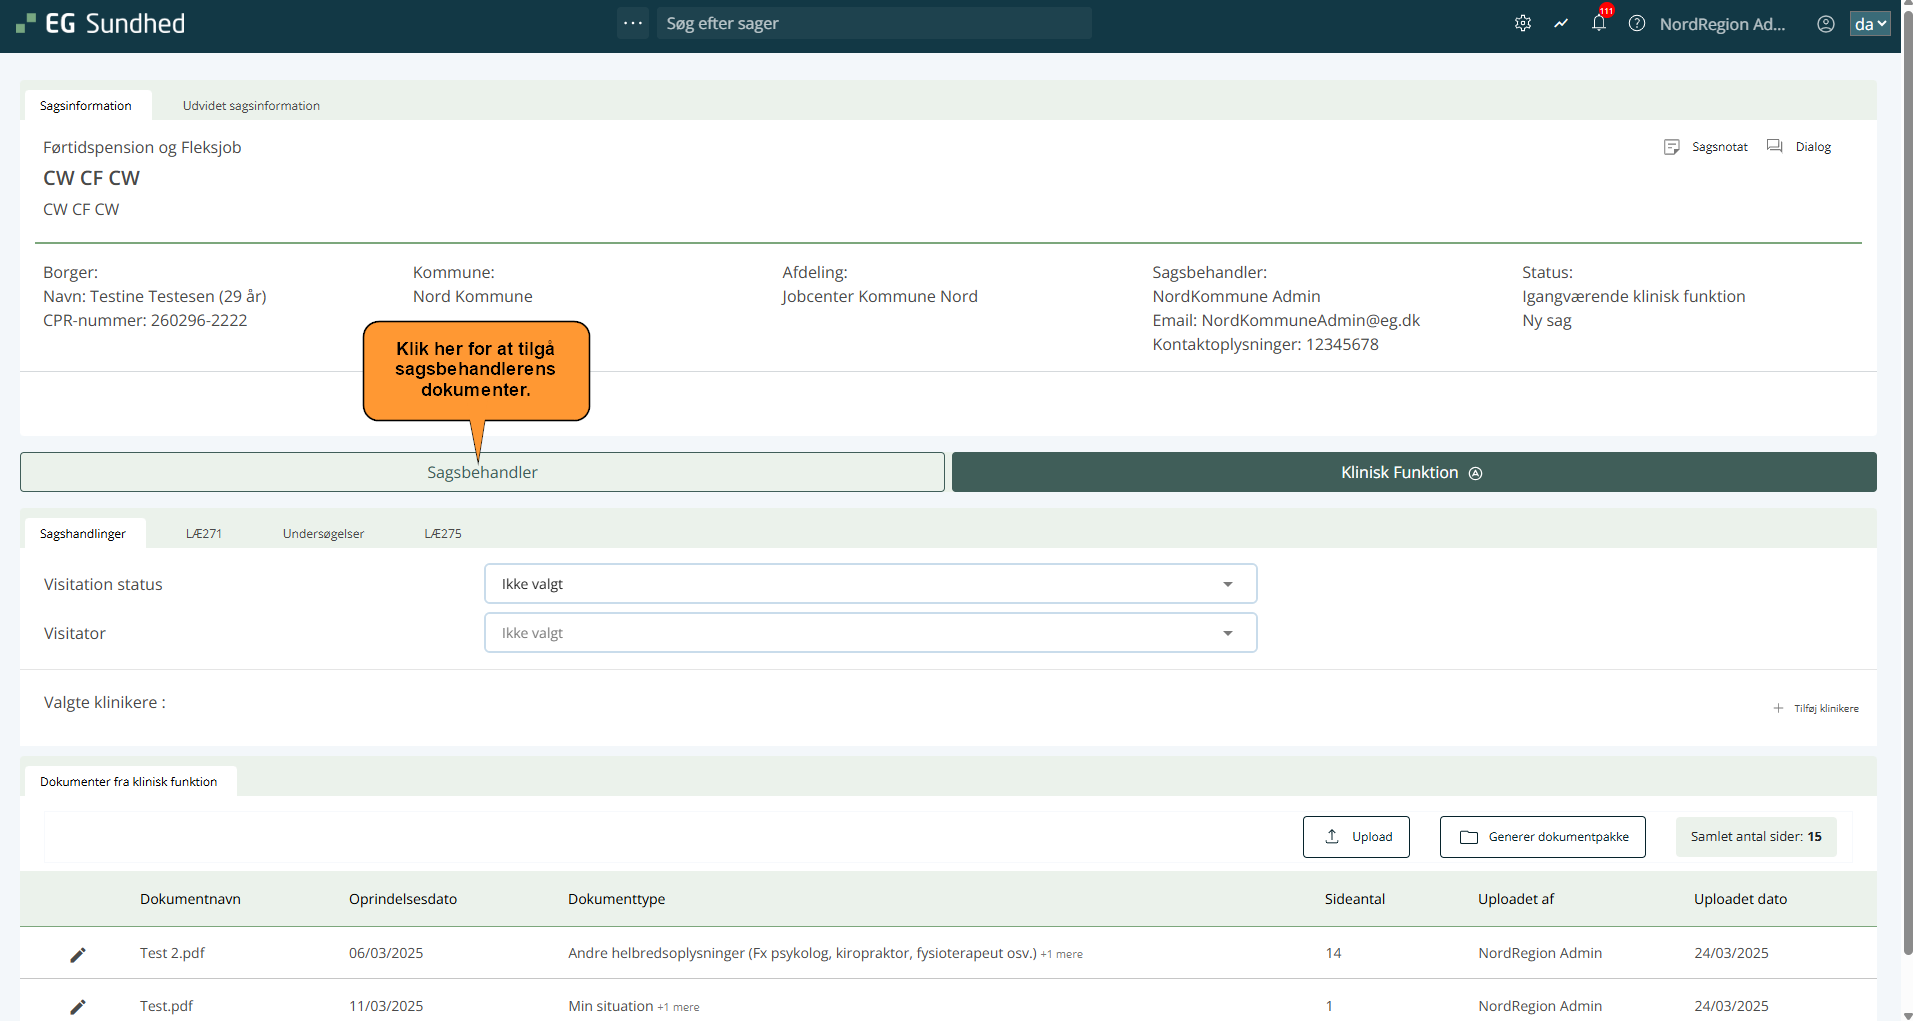
Task: Open the notifications bell with red badge
Action: (1598, 23)
